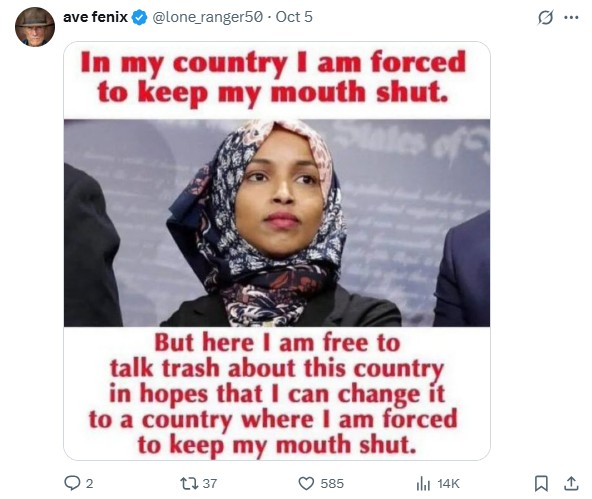Bookmark this post
Image resolution: width=592 pixels, height=499 pixels.
[x=541, y=484]
